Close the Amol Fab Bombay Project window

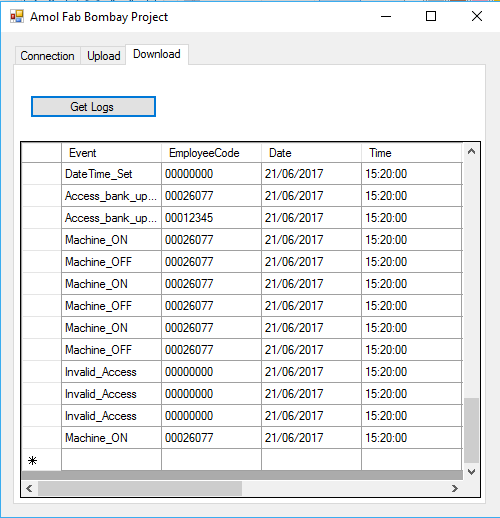[x=477, y=16]
